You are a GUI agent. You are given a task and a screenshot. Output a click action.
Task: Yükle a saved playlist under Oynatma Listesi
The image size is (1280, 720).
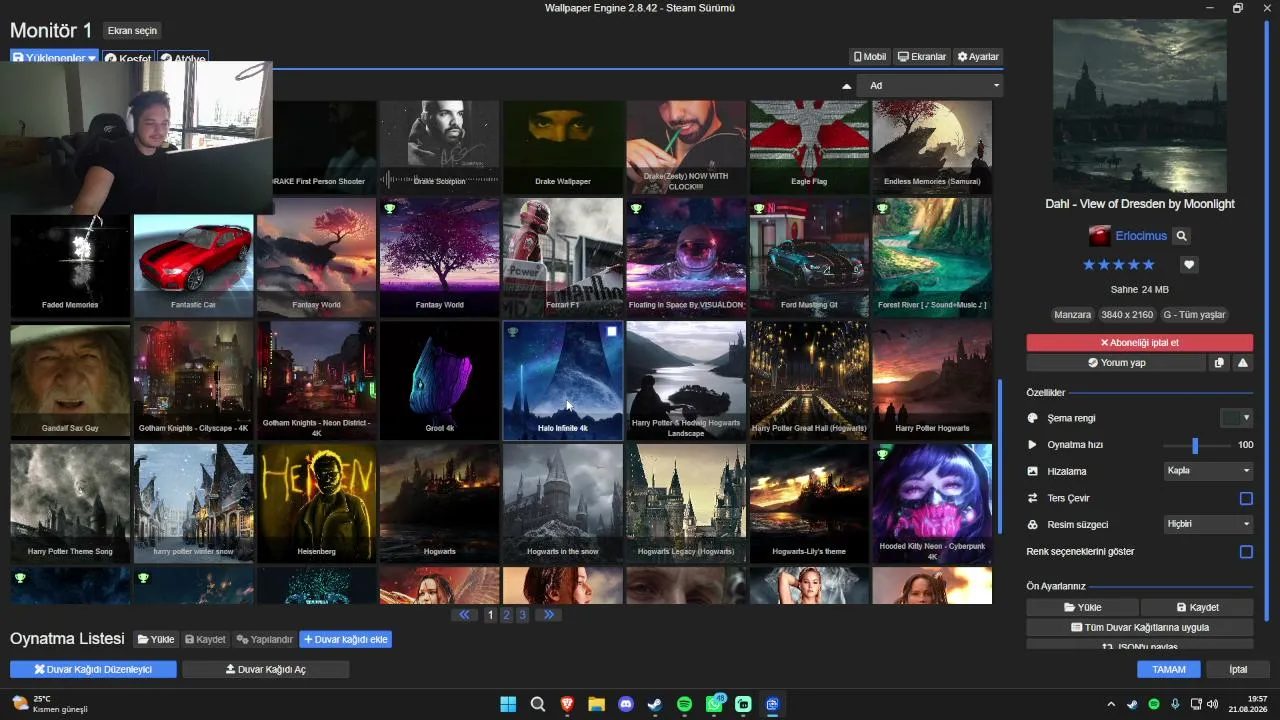156,639
